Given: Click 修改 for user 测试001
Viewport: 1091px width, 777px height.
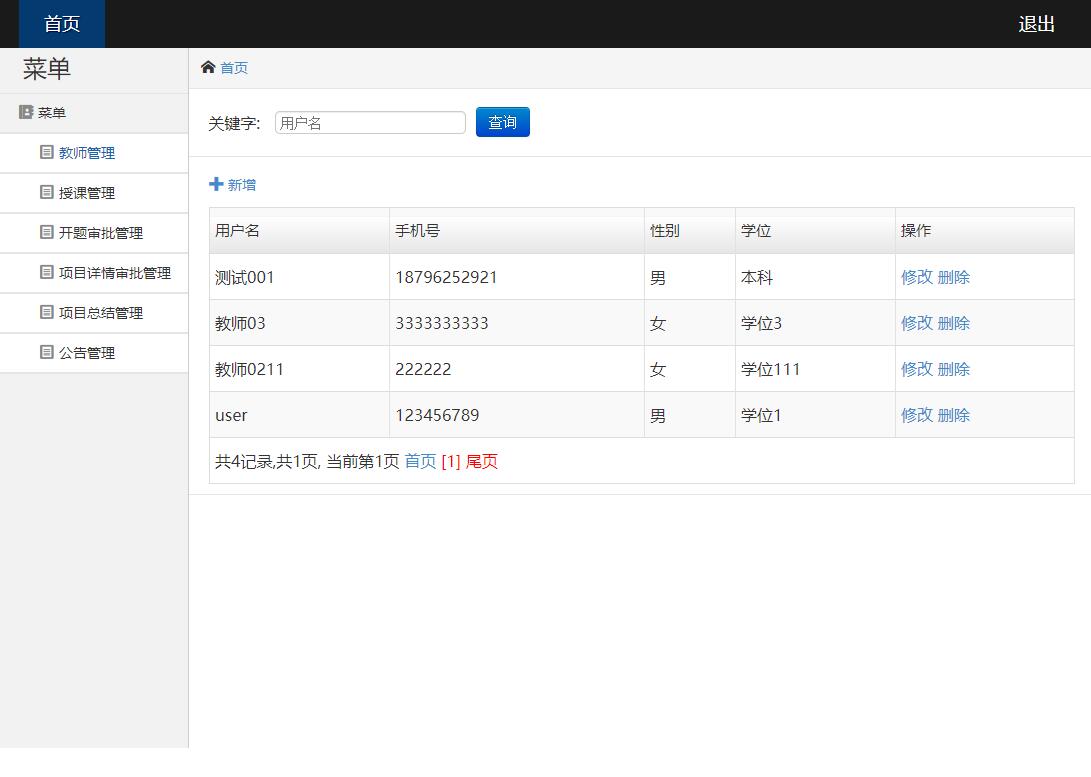Looking at the screenshot, I should 917,277.
